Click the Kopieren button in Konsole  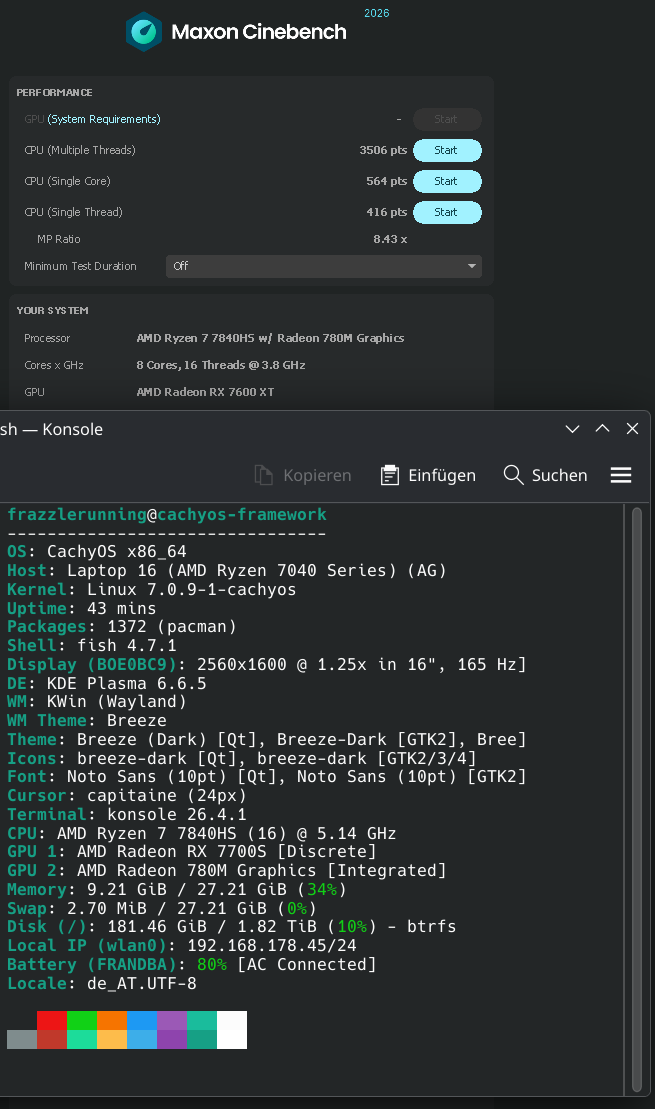pos(303,475)
